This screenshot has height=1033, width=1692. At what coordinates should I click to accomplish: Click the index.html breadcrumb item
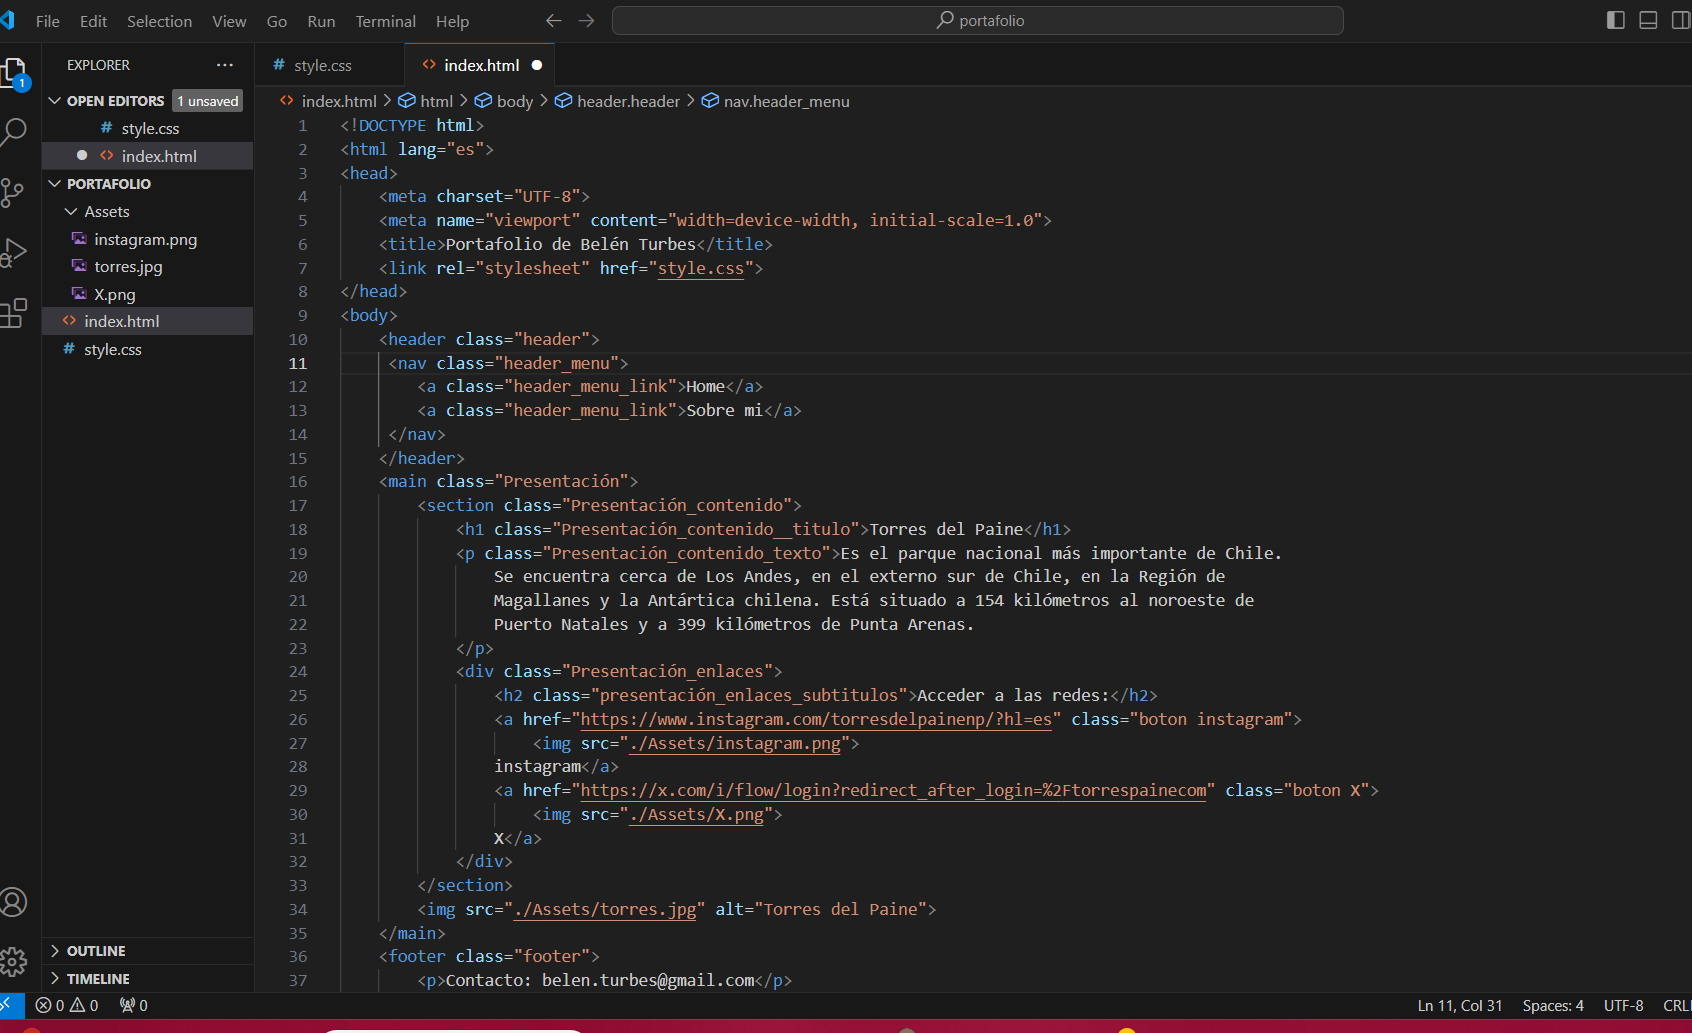(x=339, y=101)
